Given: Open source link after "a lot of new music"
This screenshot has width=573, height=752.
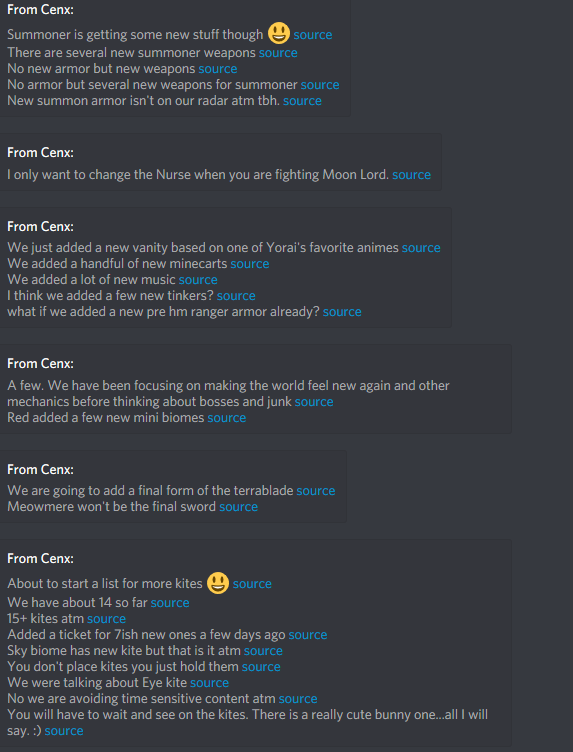Looking at the screenshot, I should point(198,280).
